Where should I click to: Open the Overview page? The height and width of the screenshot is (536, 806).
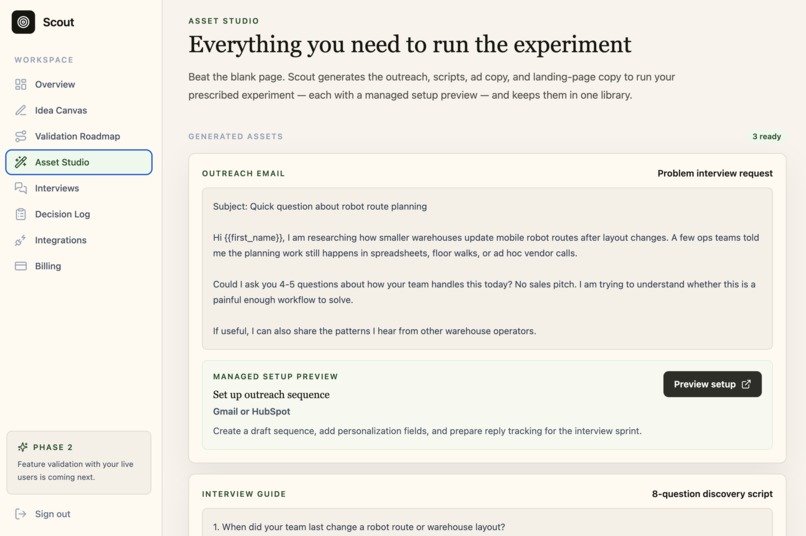coord(79,84)
